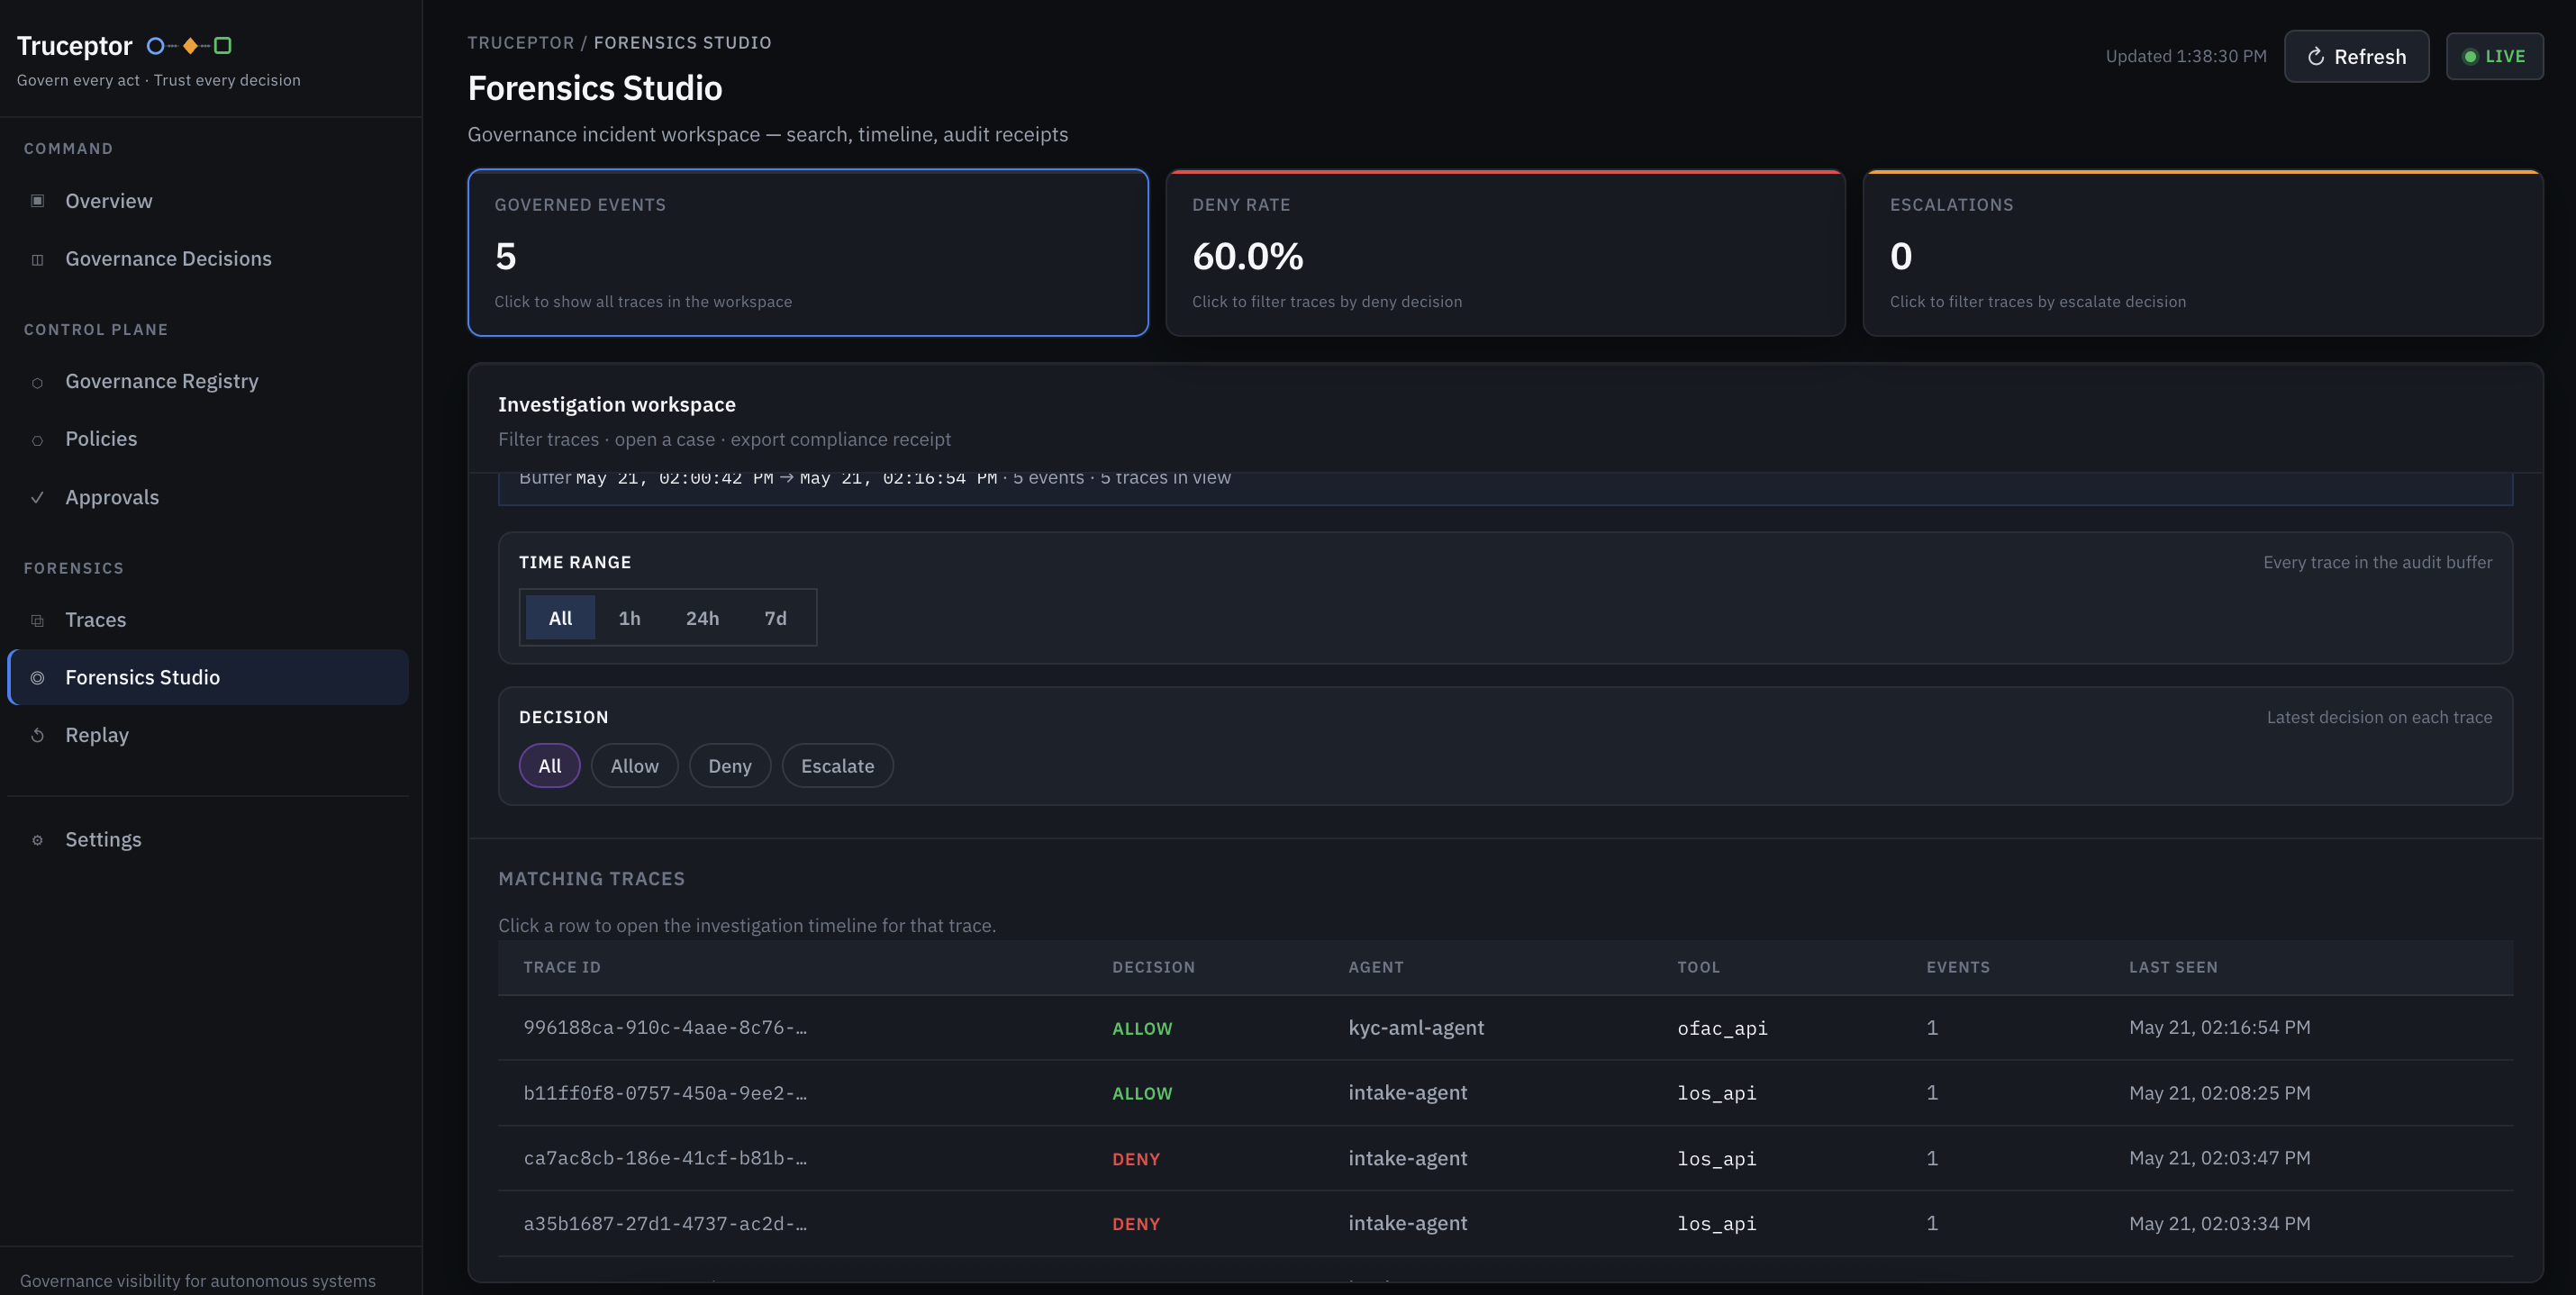Select the 1h time range
This screenshot has height=1295, width=2576.
(629, 618)
